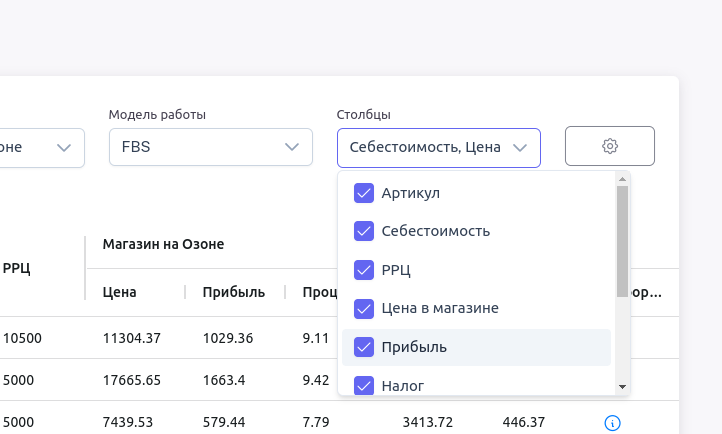Click the percent cell 7.79

(316, 422)
